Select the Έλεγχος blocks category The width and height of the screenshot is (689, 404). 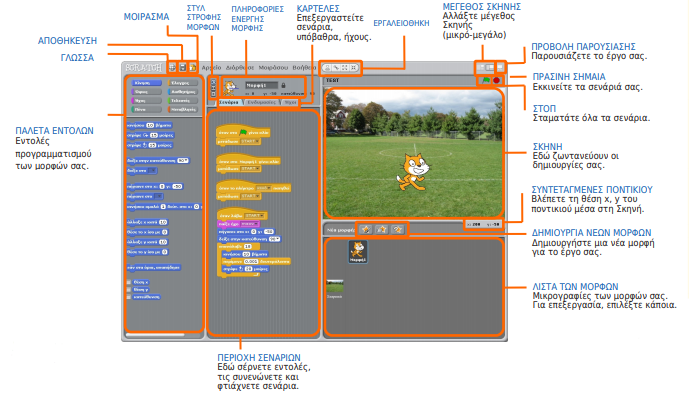coord(182,83)
